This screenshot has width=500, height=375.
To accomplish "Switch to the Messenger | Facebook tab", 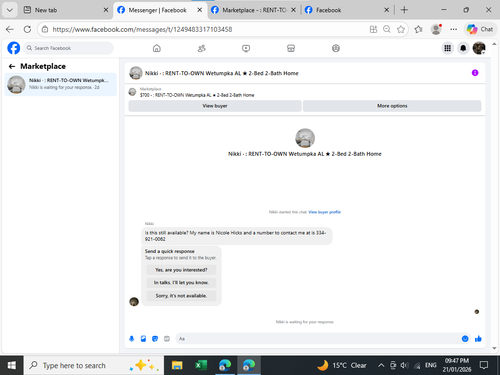I will coord(159,10).
